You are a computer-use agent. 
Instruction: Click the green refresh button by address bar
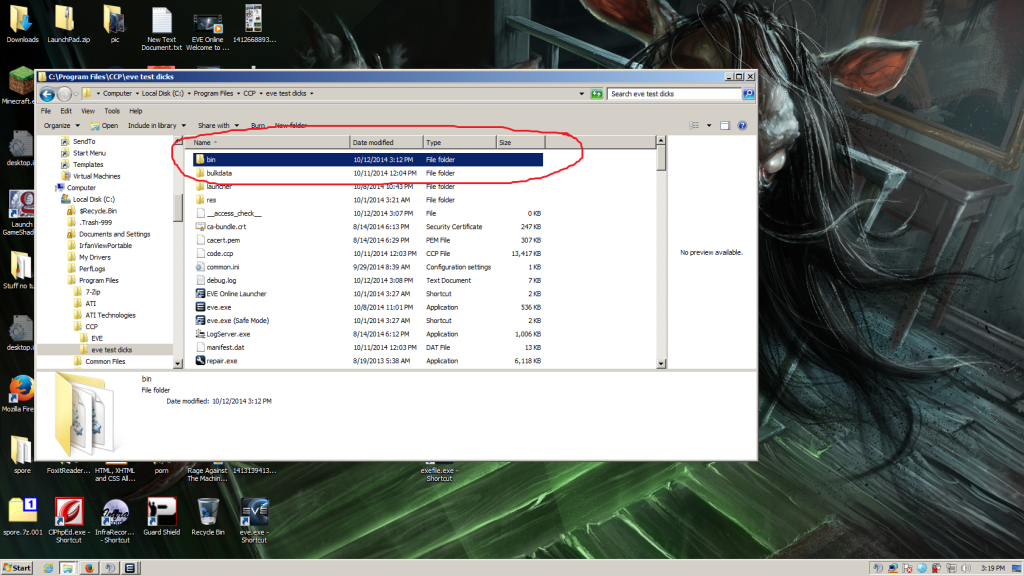(596, 94)
